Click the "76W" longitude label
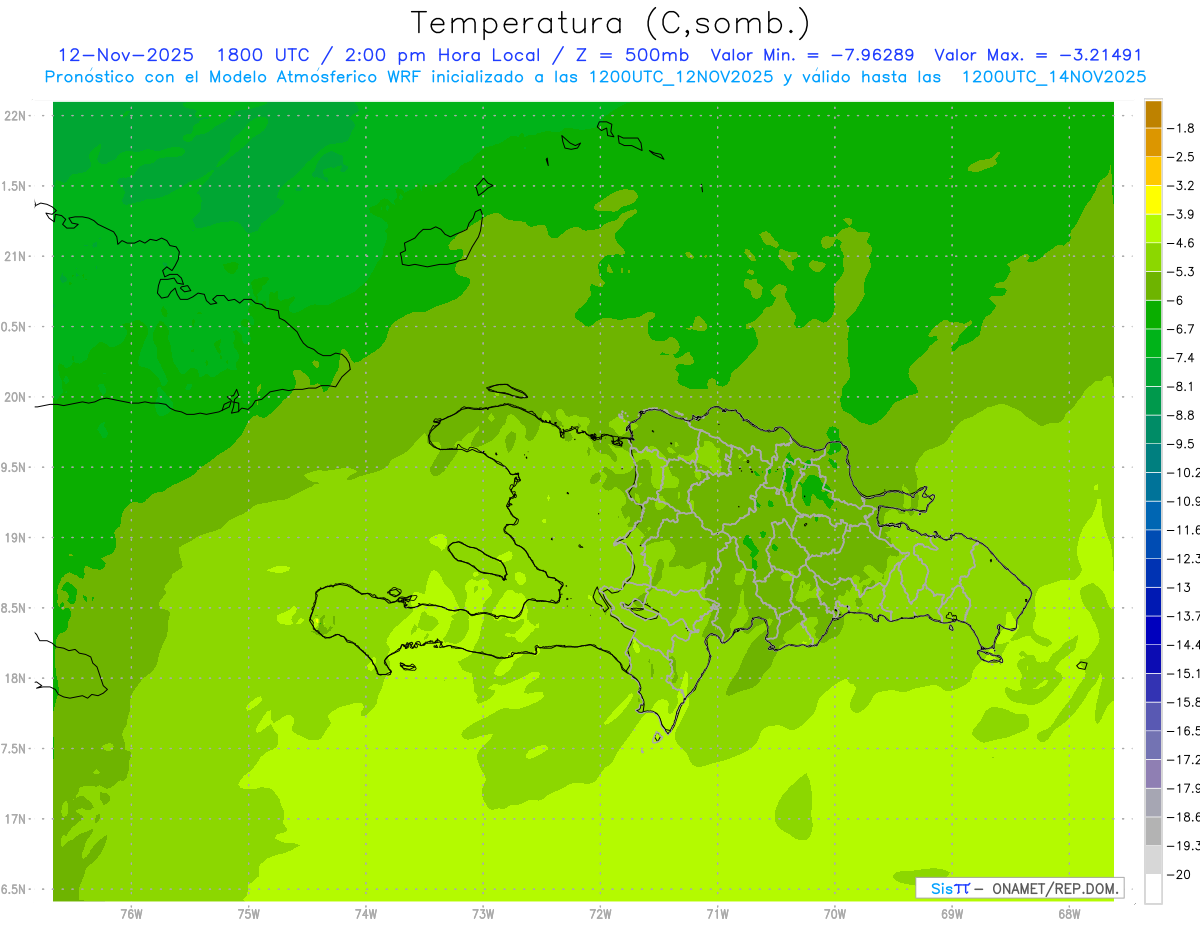This screenshot has height=927, width=1200. 131,913
